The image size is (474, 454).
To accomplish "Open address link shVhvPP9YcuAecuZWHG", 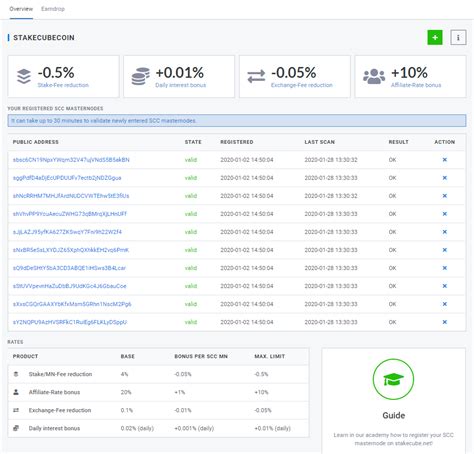I will click(x=70, y=214).
